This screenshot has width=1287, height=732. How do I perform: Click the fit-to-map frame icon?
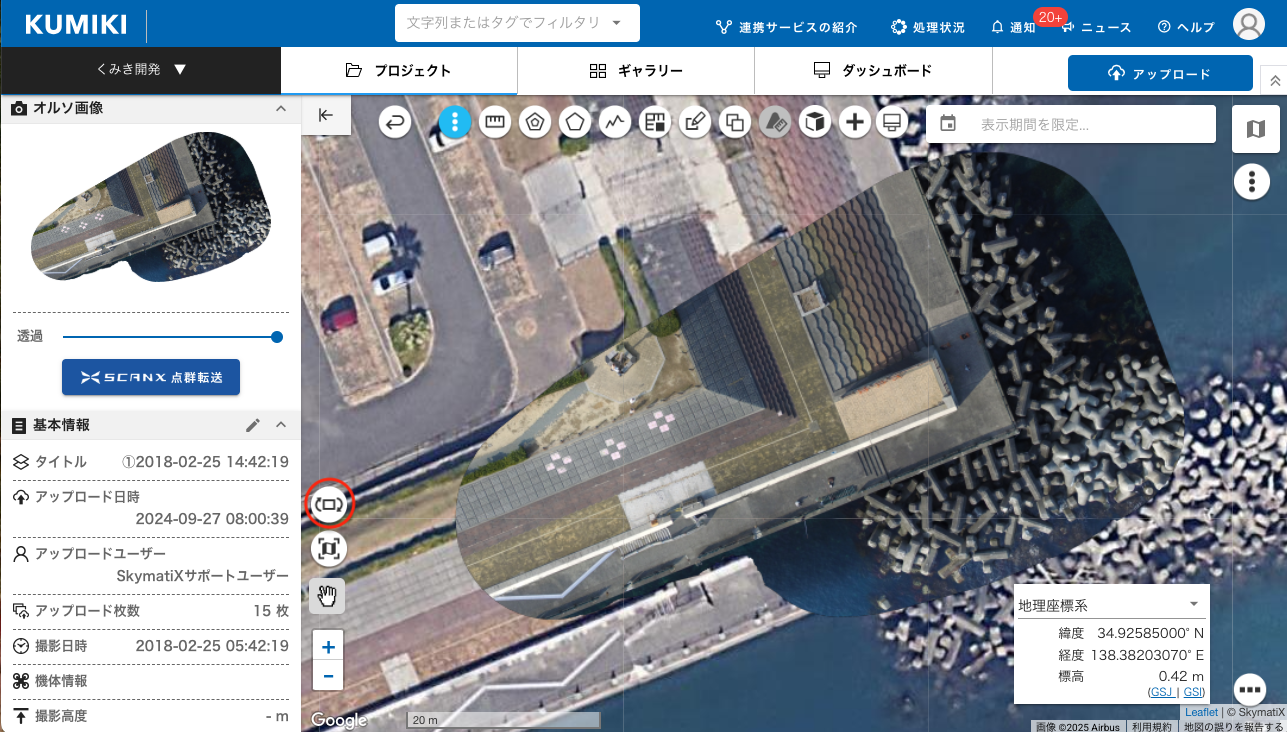(x=329, y=548)
